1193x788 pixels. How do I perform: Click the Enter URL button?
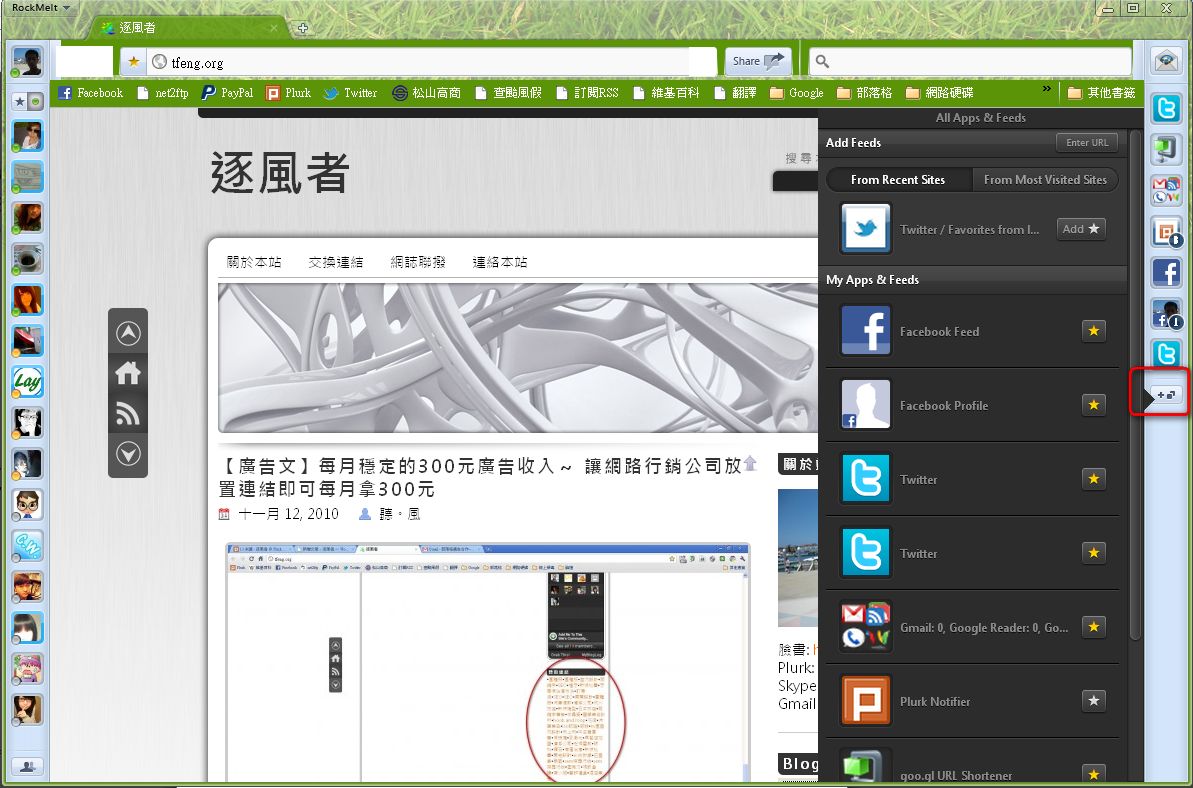coord(1087,142)
